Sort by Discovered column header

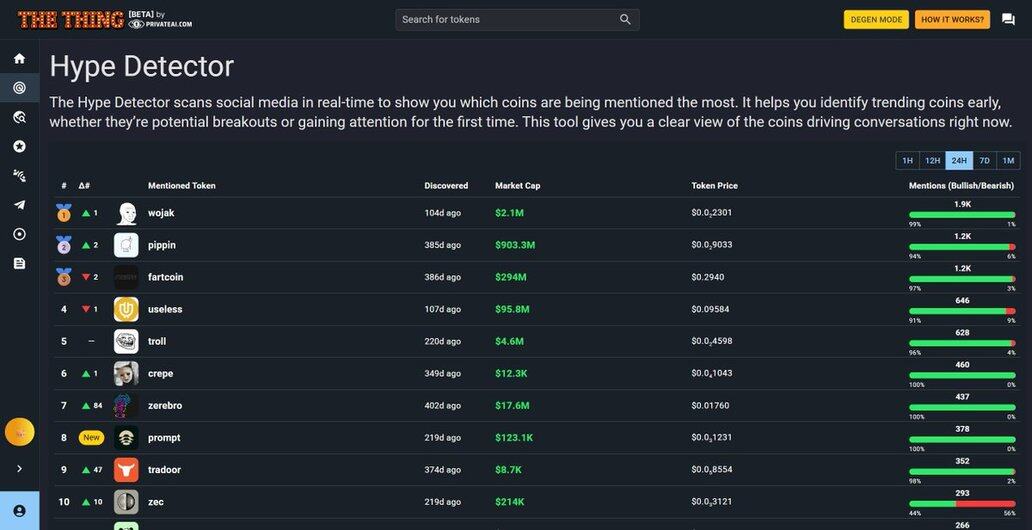pos(446,186)
